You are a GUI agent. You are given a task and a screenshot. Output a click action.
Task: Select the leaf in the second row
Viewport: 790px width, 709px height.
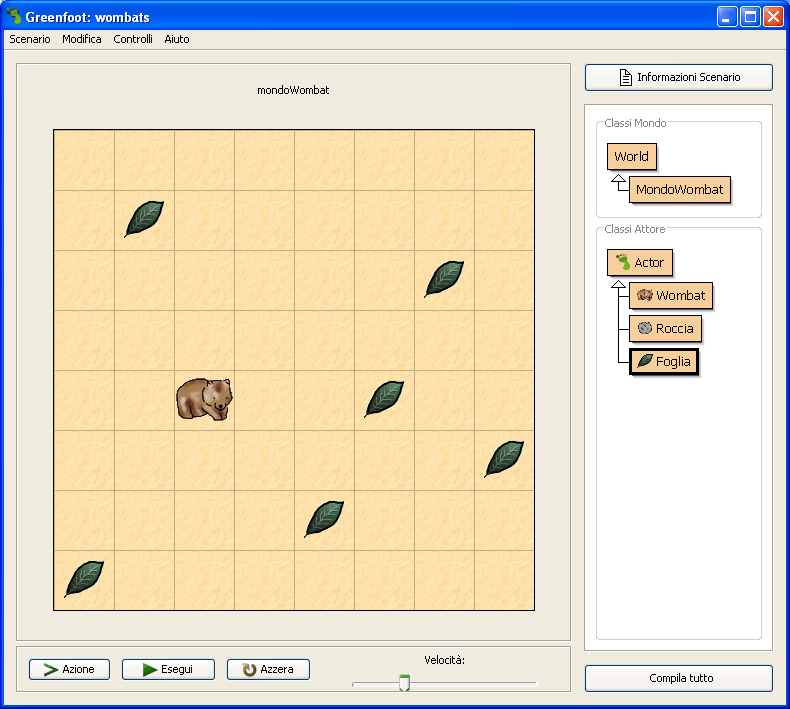coord(144,219)
